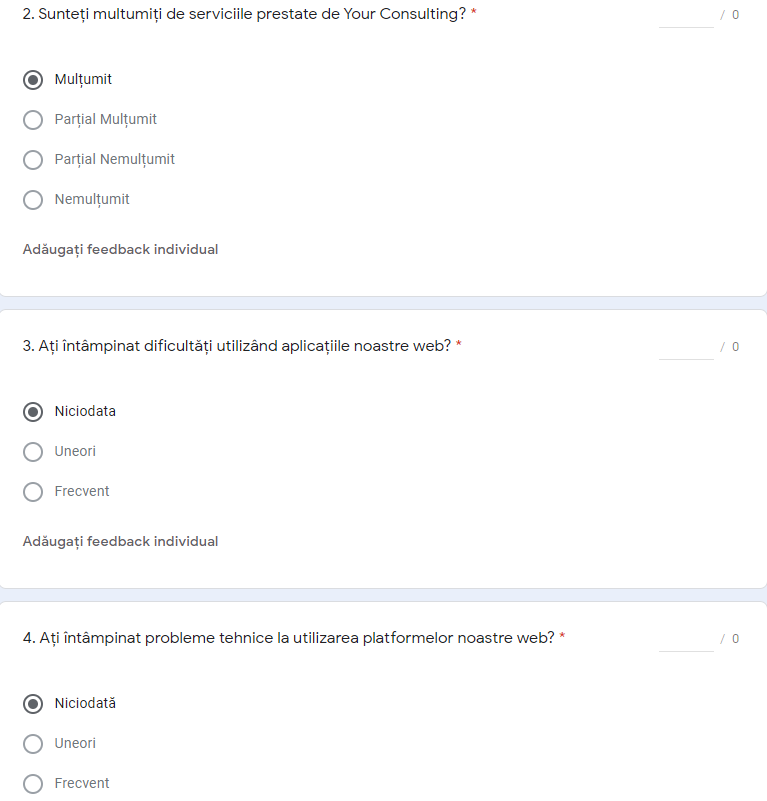
Task: Click question 4 title about probleme tehnice
Action: pos(288,638)
